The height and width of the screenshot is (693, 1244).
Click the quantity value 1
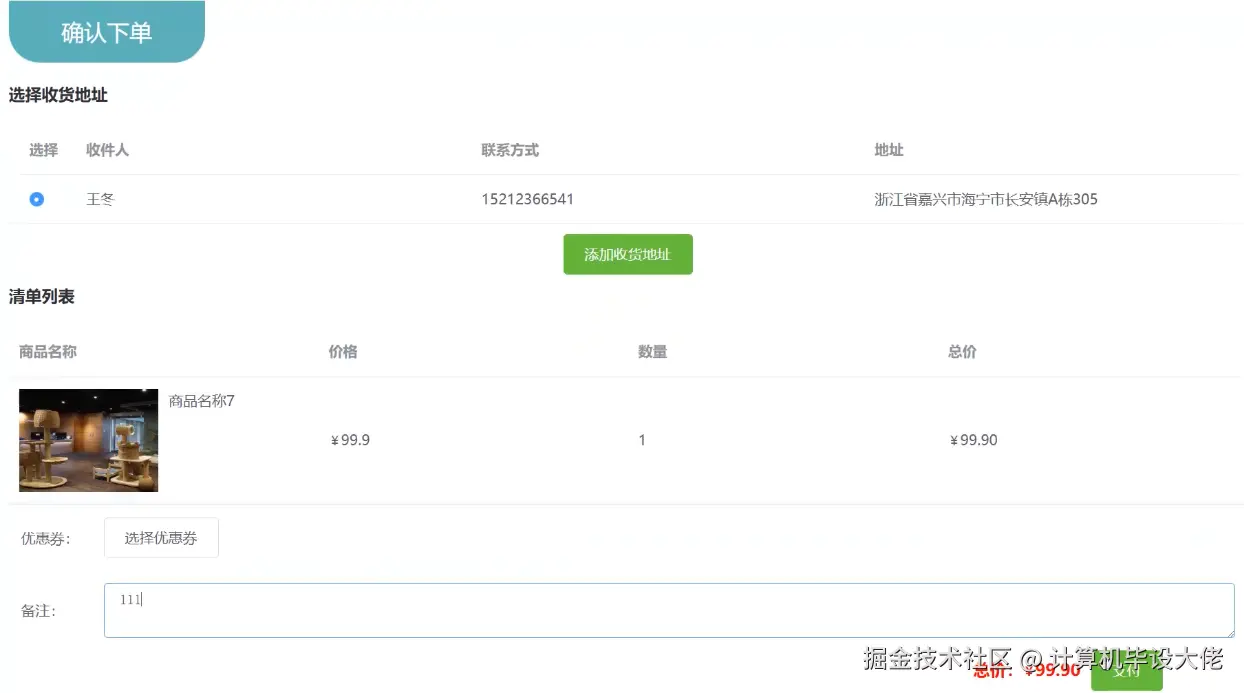pyautogui.click(x=641, y=440)
